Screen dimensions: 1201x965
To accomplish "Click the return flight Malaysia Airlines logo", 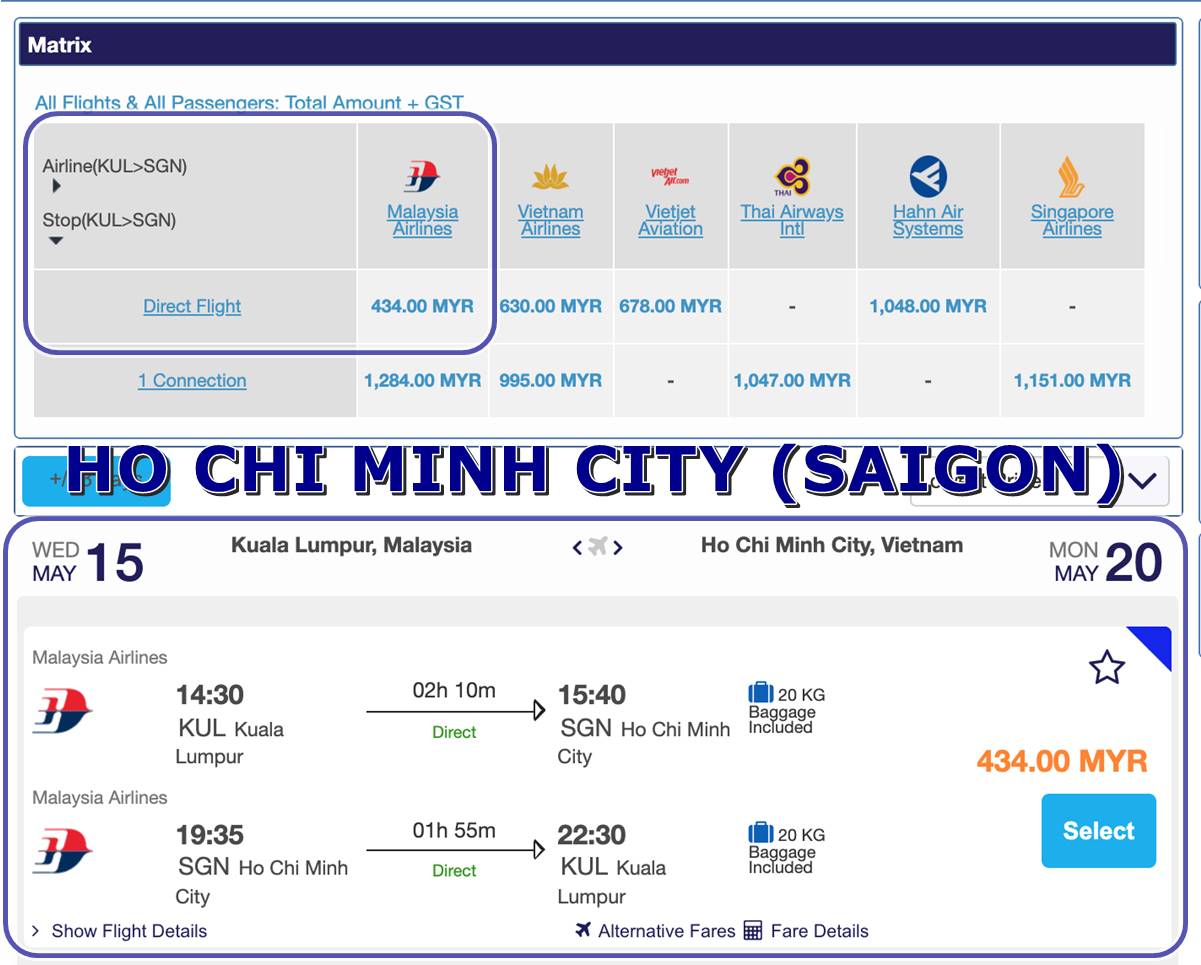I will [x=62, y=851].
